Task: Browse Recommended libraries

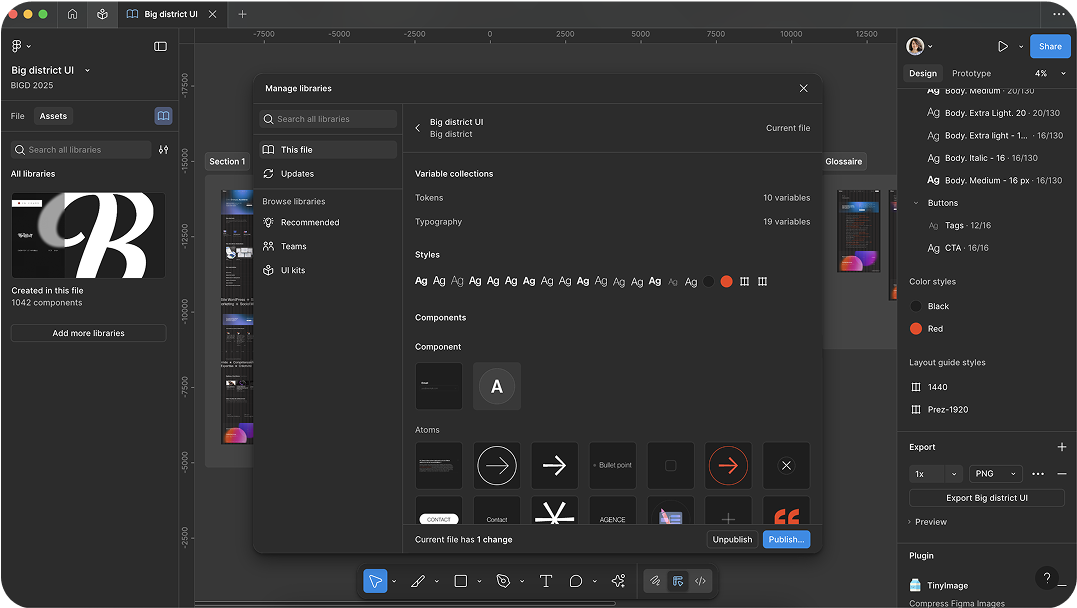Action: (328, 222)
